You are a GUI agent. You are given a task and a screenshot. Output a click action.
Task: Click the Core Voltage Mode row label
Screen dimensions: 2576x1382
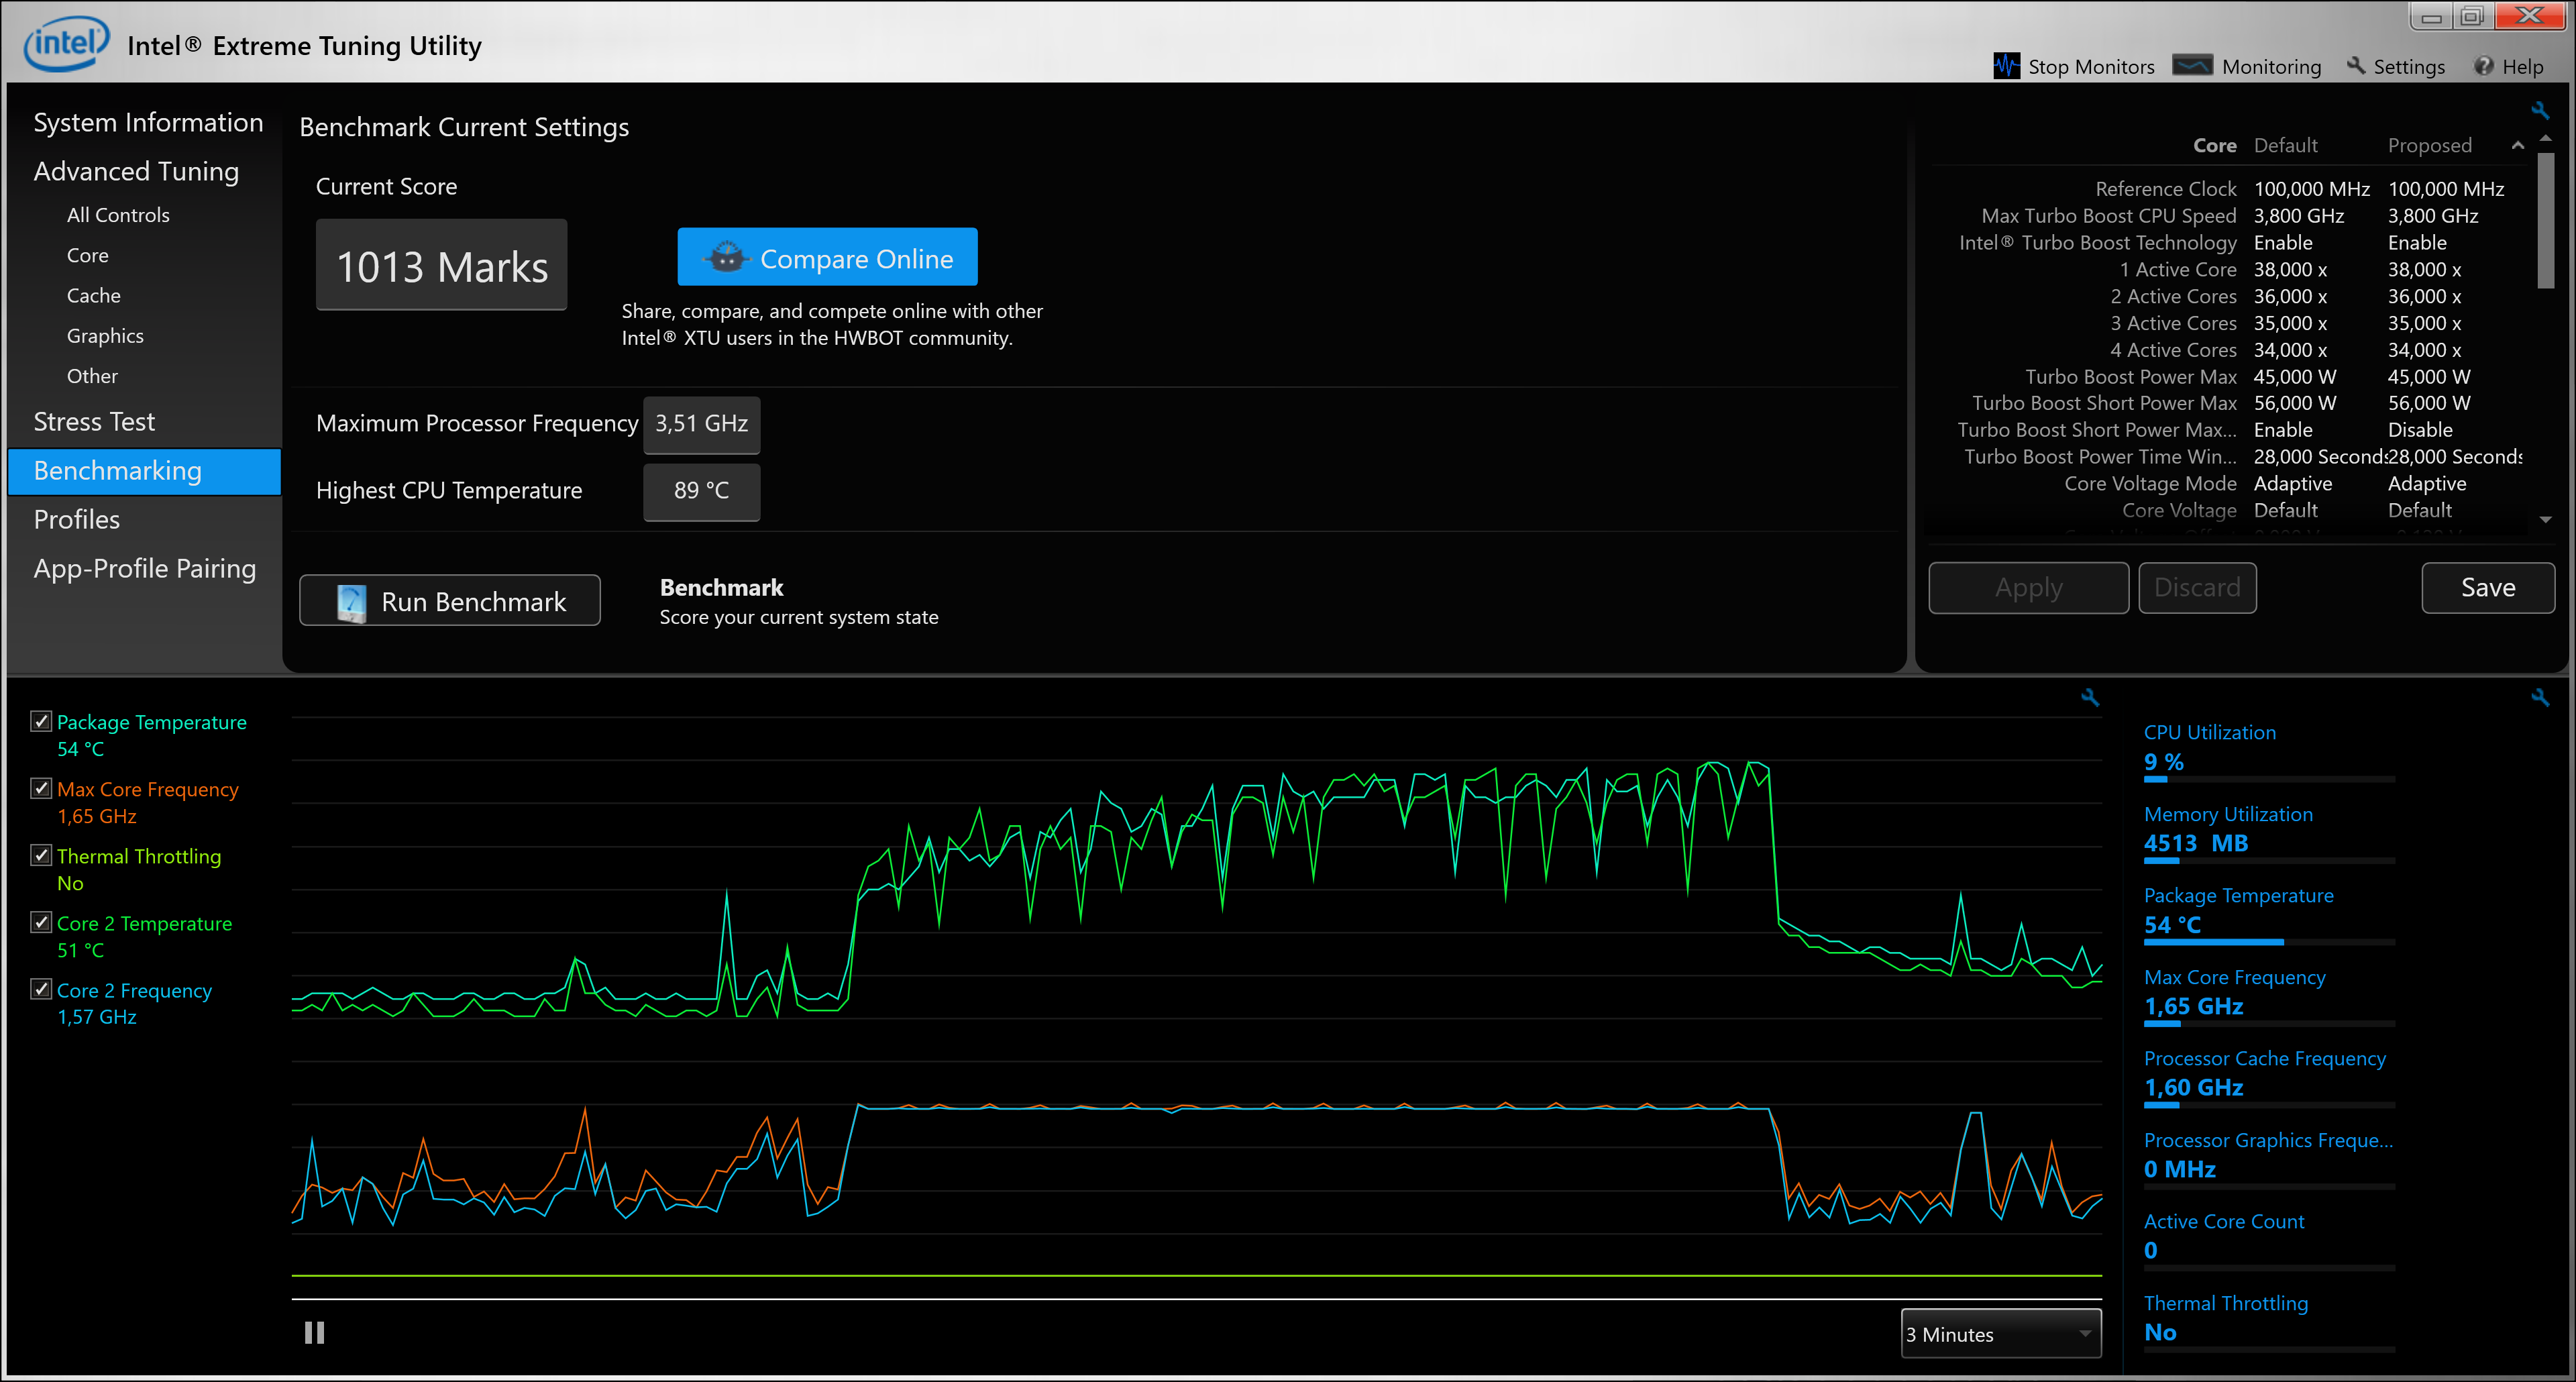point(2150,484)
